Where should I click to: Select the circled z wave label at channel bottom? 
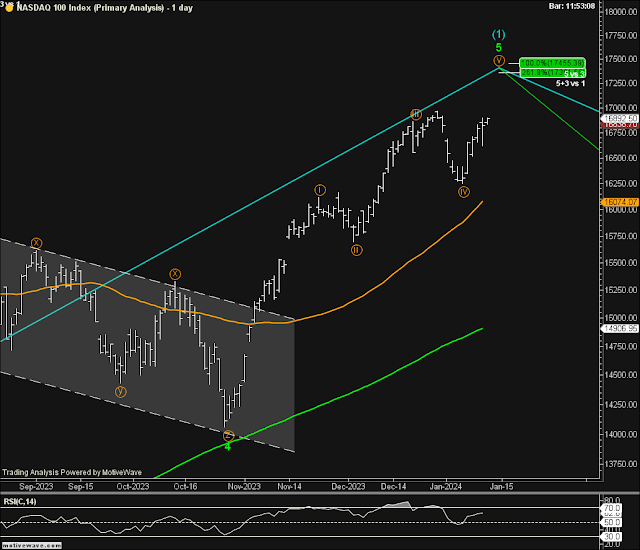(229, 436)
